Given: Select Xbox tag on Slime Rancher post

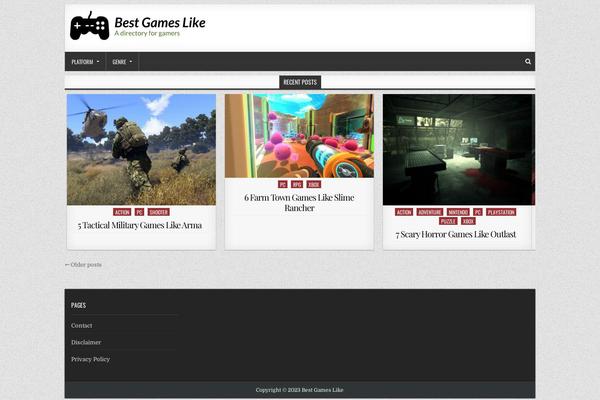Looking at the screenshot, I should point(314,184).
